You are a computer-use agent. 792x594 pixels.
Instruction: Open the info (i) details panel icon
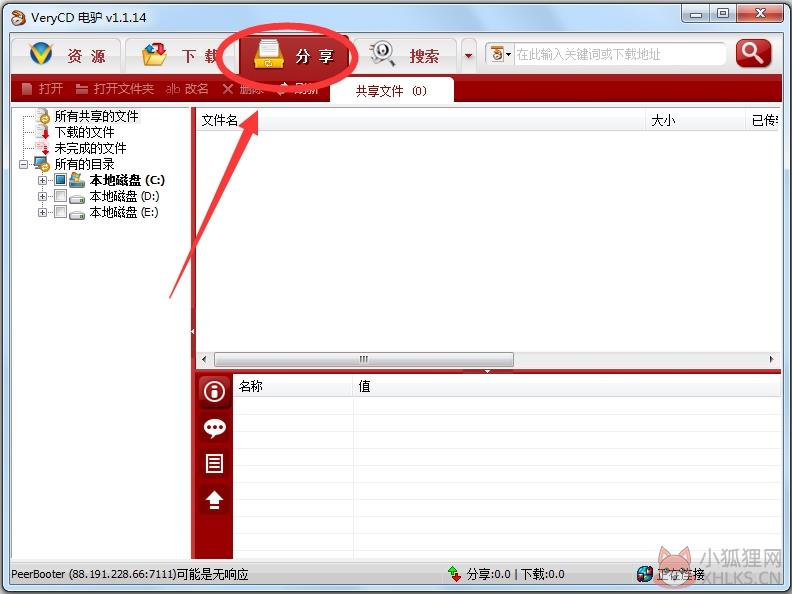coord(215,392)
